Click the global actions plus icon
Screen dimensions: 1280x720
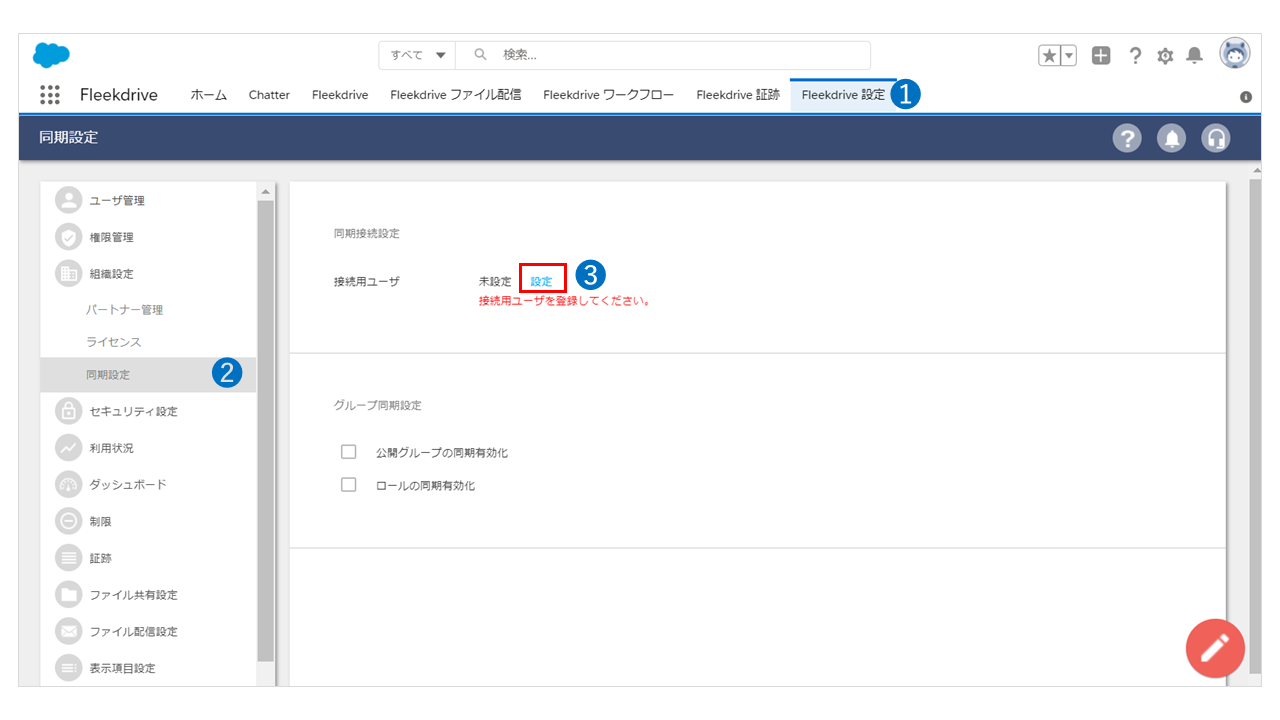(1101, 56)
